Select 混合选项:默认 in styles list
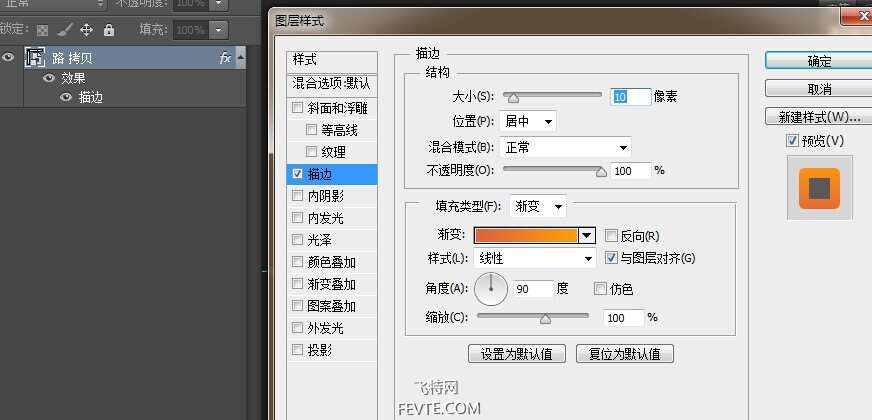 (x=331, y=83)
